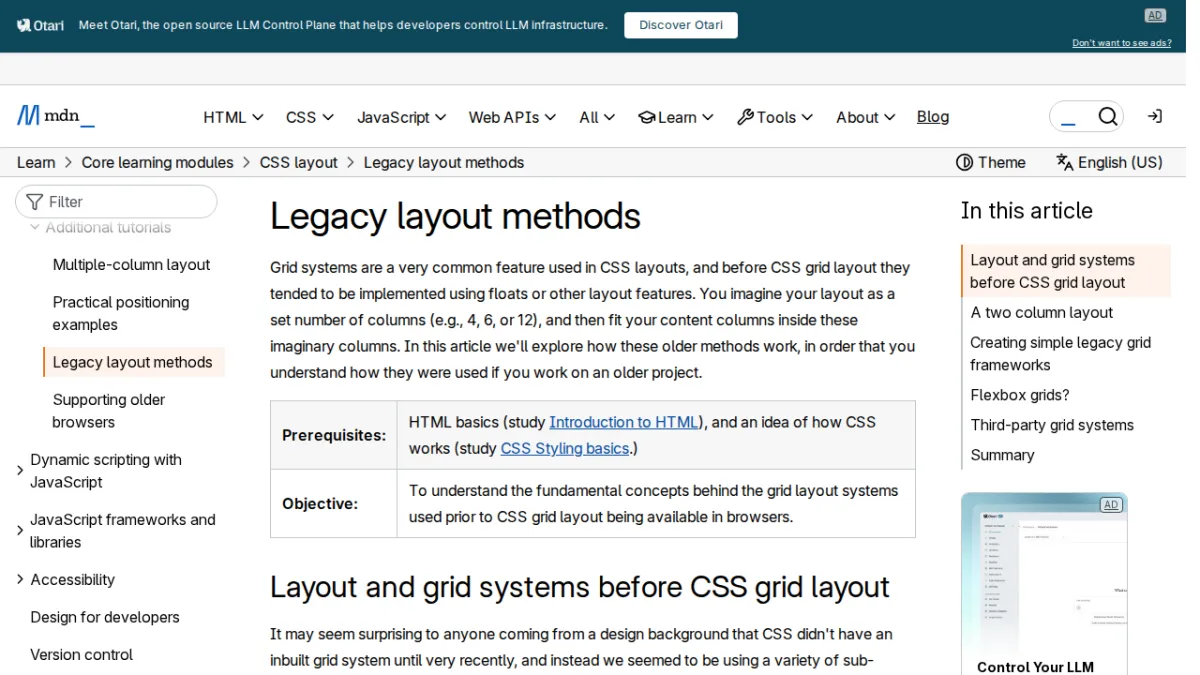Click the CSS Styling basics link
The width and height of the screenshot is (1200, 675).
pyautogui.click(x=565, y=448)
